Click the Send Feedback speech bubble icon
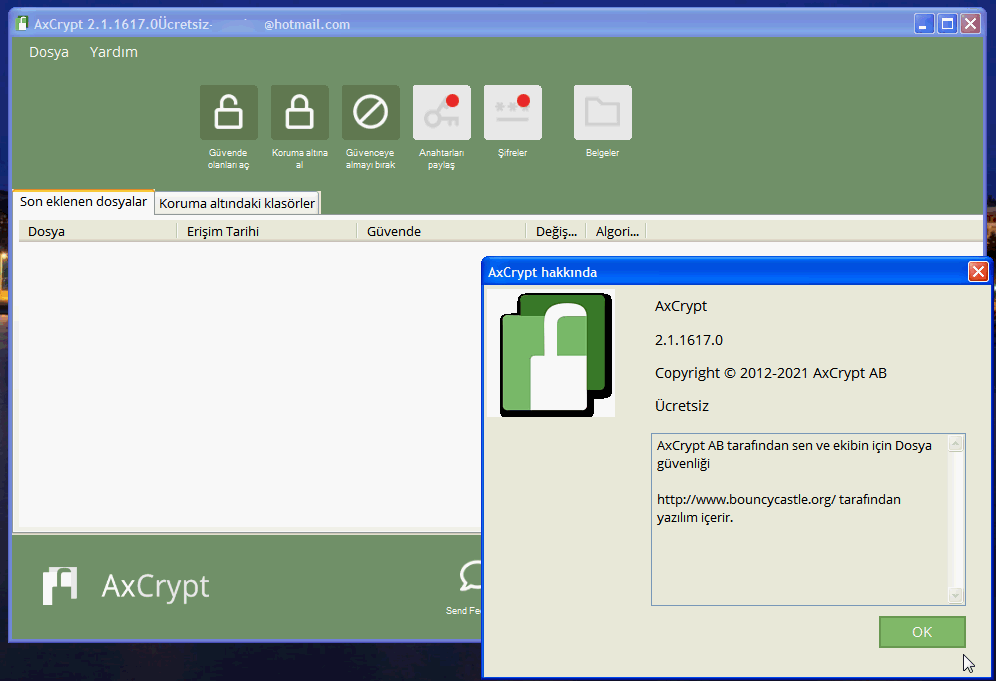This screenshot has height=681, width=996. pos(470,576)
